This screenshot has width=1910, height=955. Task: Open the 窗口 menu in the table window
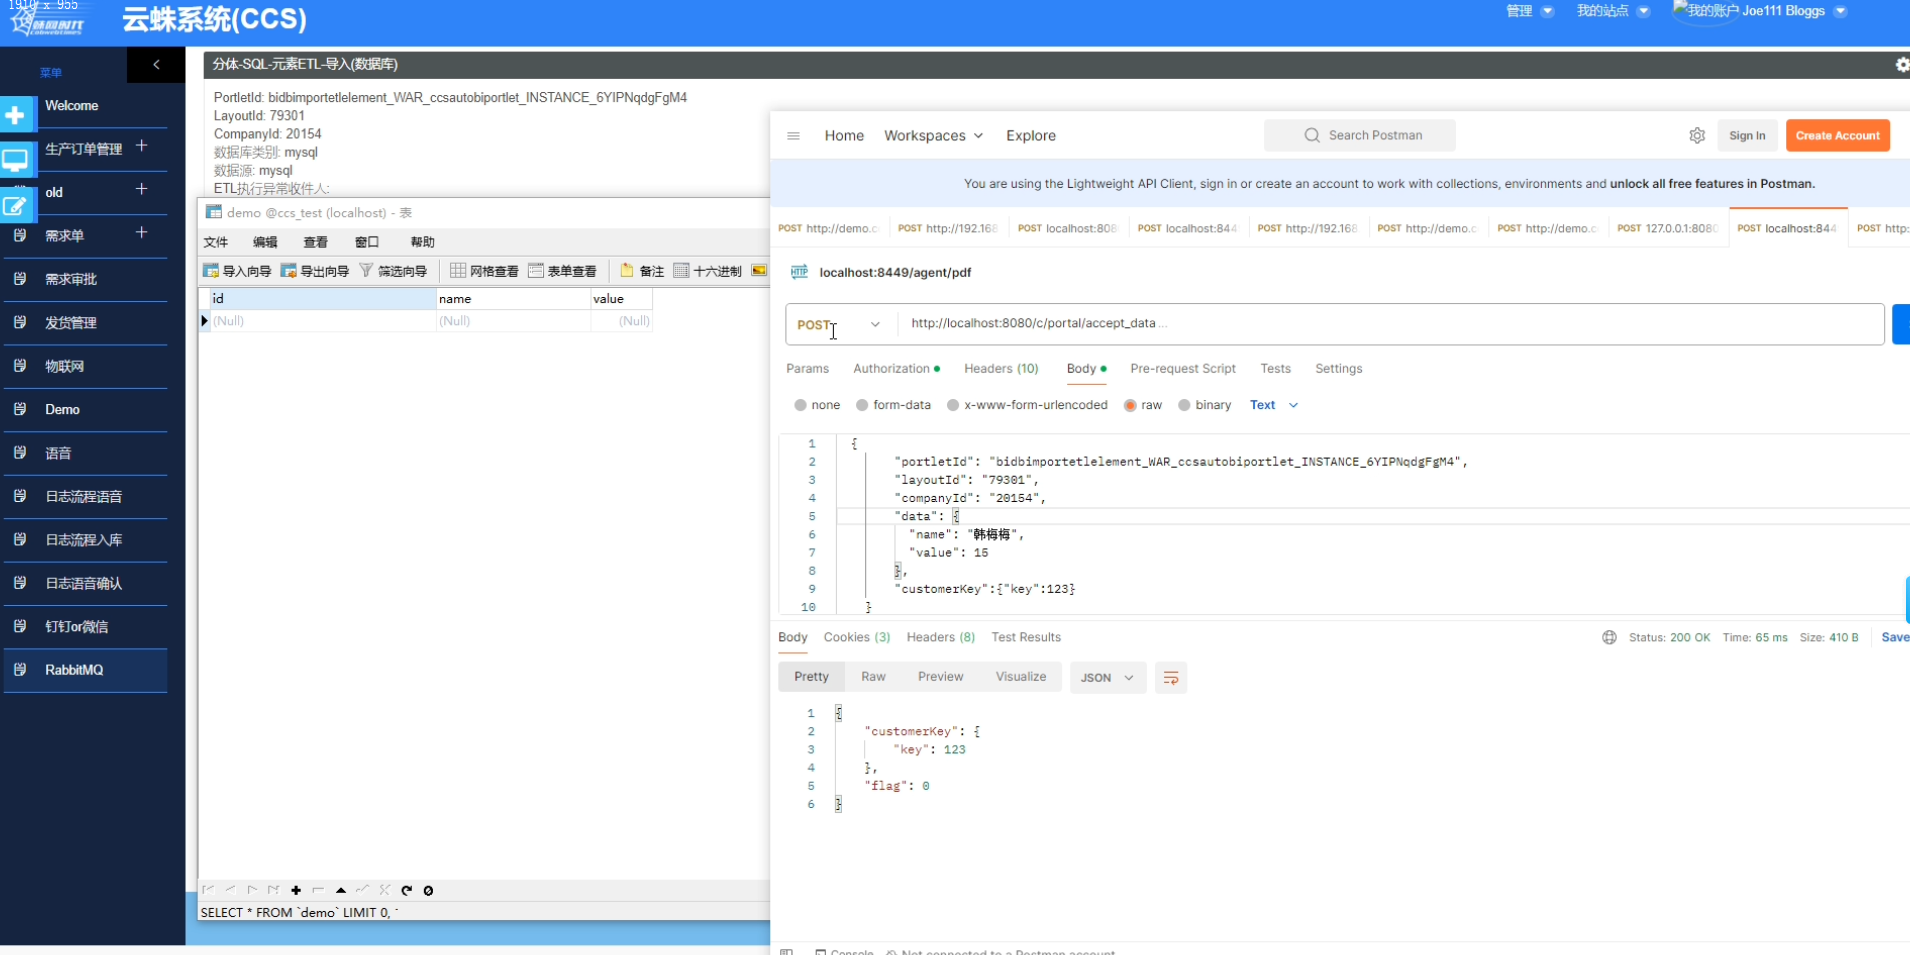[367, 242]
